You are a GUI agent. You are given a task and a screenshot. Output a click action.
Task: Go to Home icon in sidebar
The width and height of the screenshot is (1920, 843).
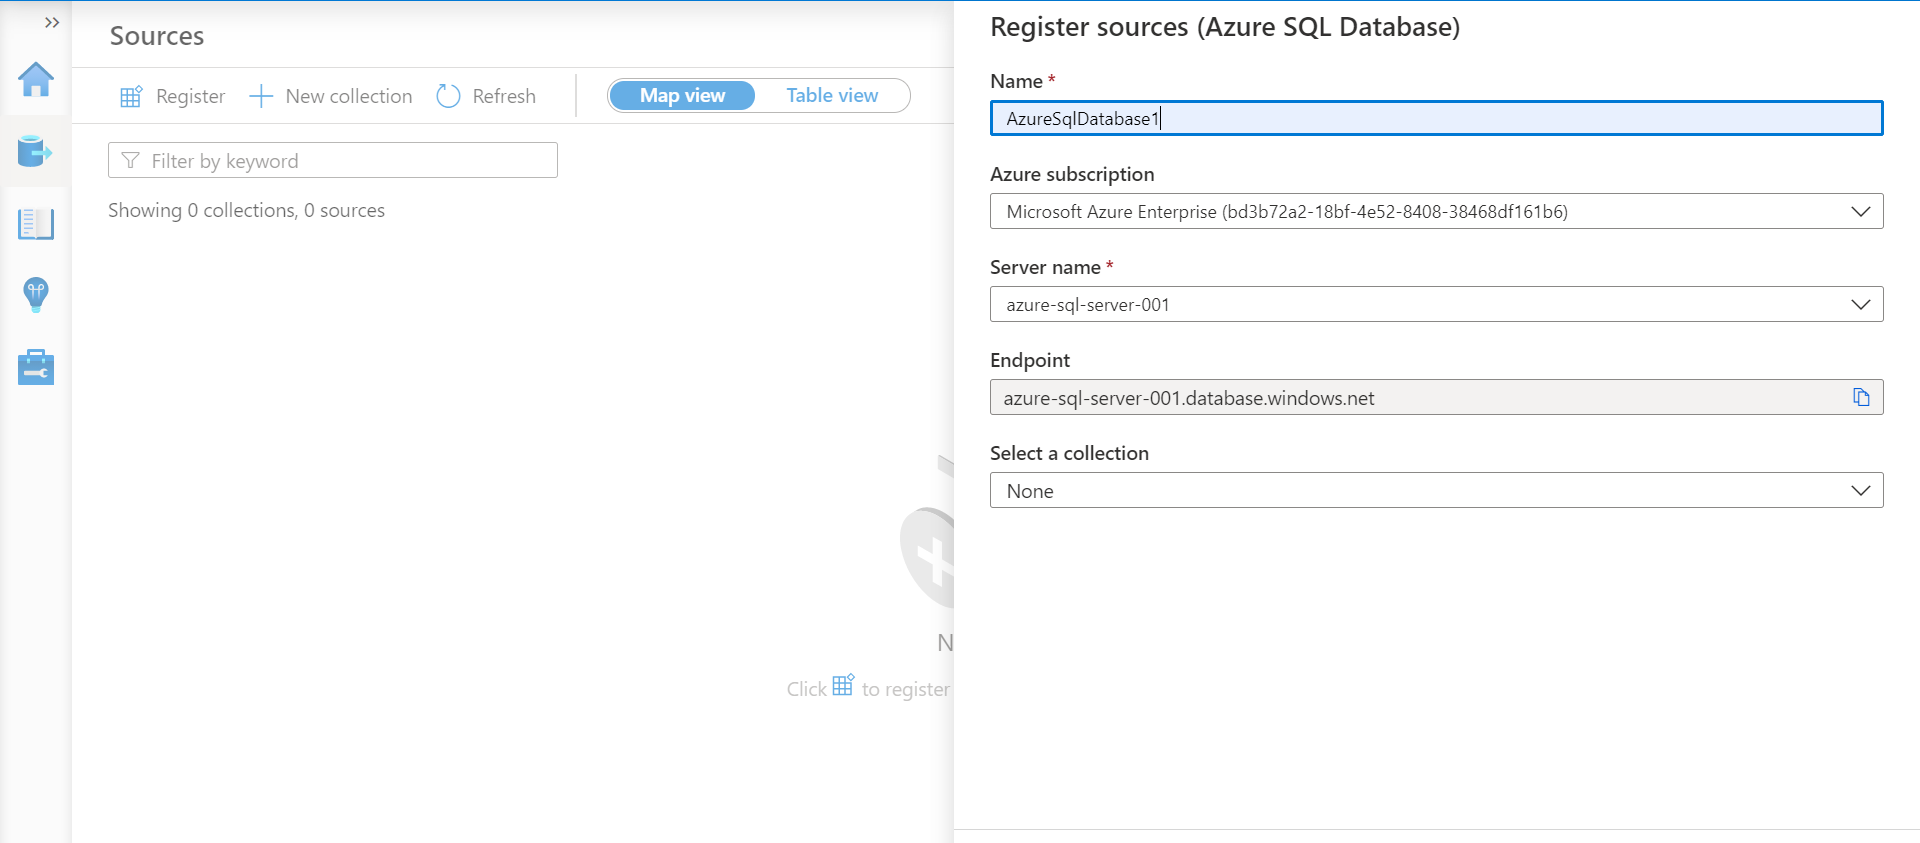click(36, 80)
